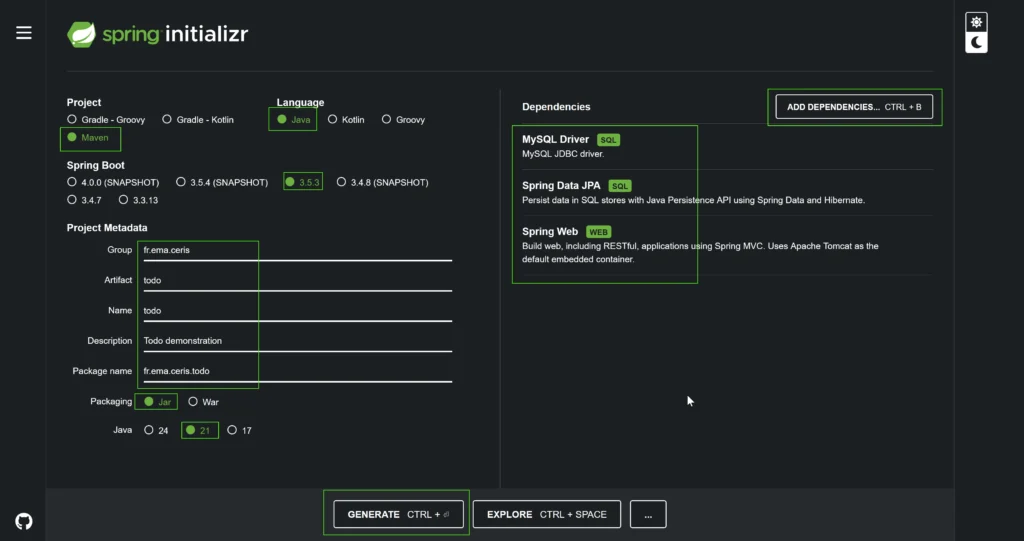Select Spring Boot 3.4.7 version
1024x541 pixels.
coord(84,200)
